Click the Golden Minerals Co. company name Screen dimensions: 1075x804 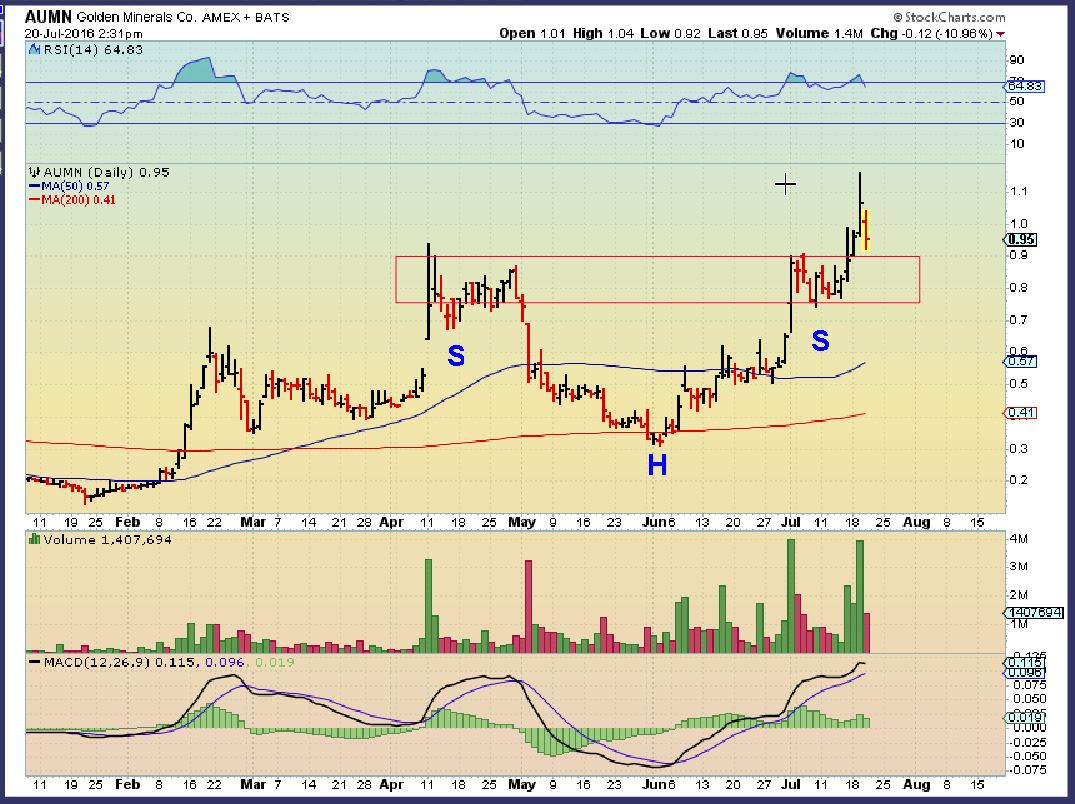pos(136,17)
